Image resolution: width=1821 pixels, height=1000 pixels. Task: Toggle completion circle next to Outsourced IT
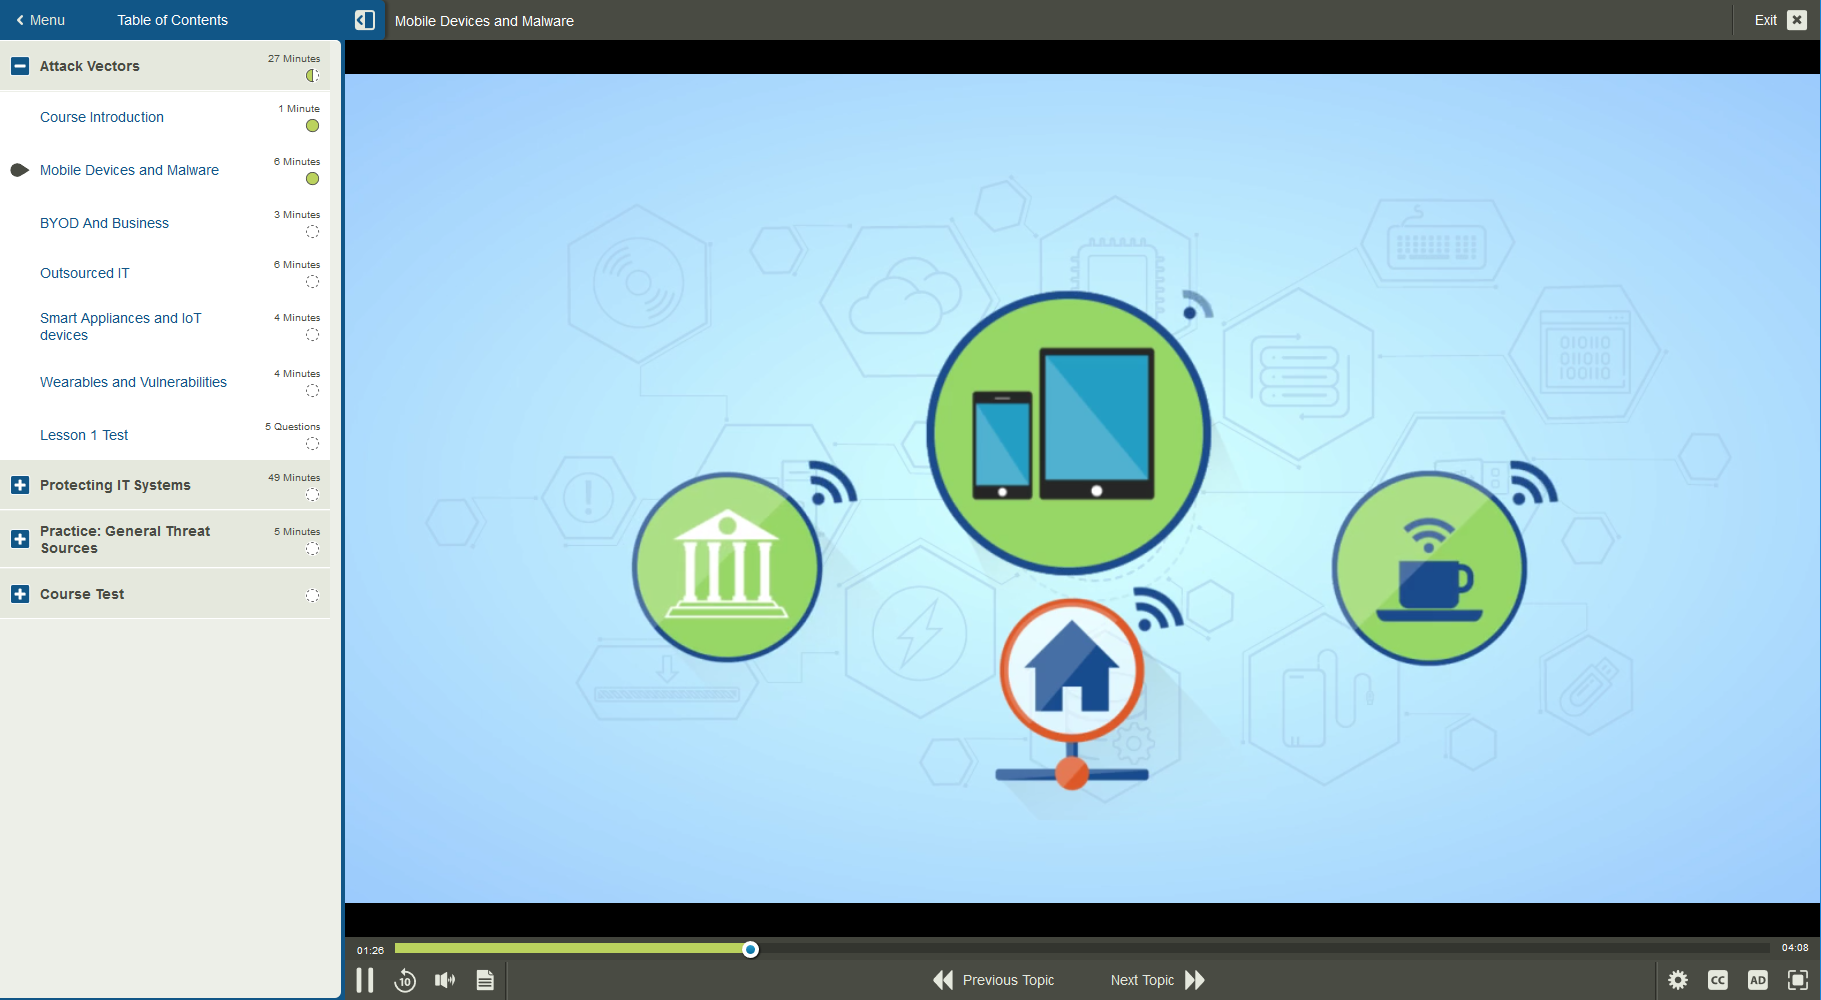click(x=313, y=281)
